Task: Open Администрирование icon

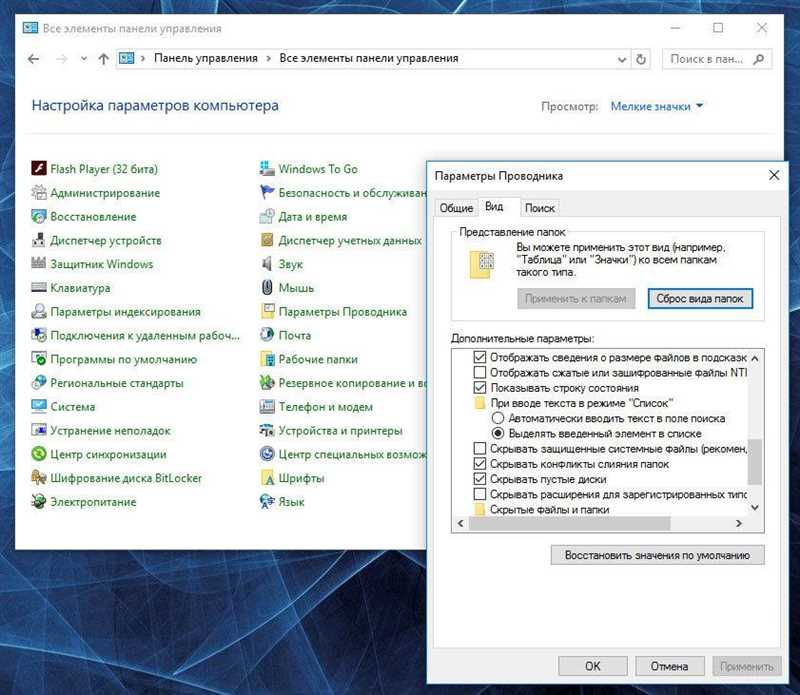Action: [x=39, y=192]
